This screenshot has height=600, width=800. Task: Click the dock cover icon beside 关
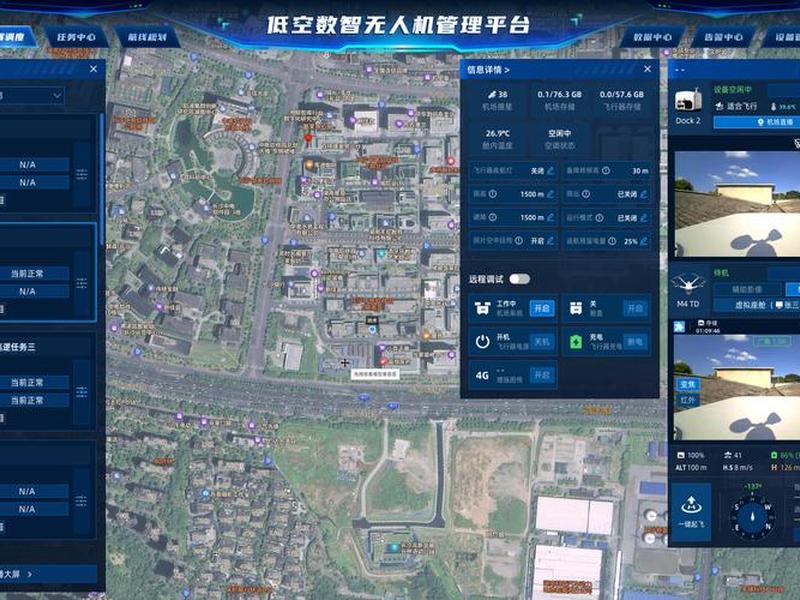point(576,308)
